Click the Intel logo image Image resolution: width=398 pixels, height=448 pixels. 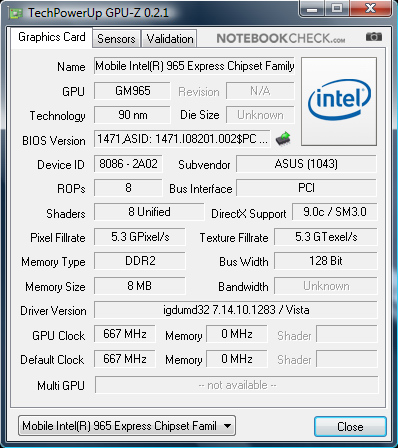click(x=339, y=101)
